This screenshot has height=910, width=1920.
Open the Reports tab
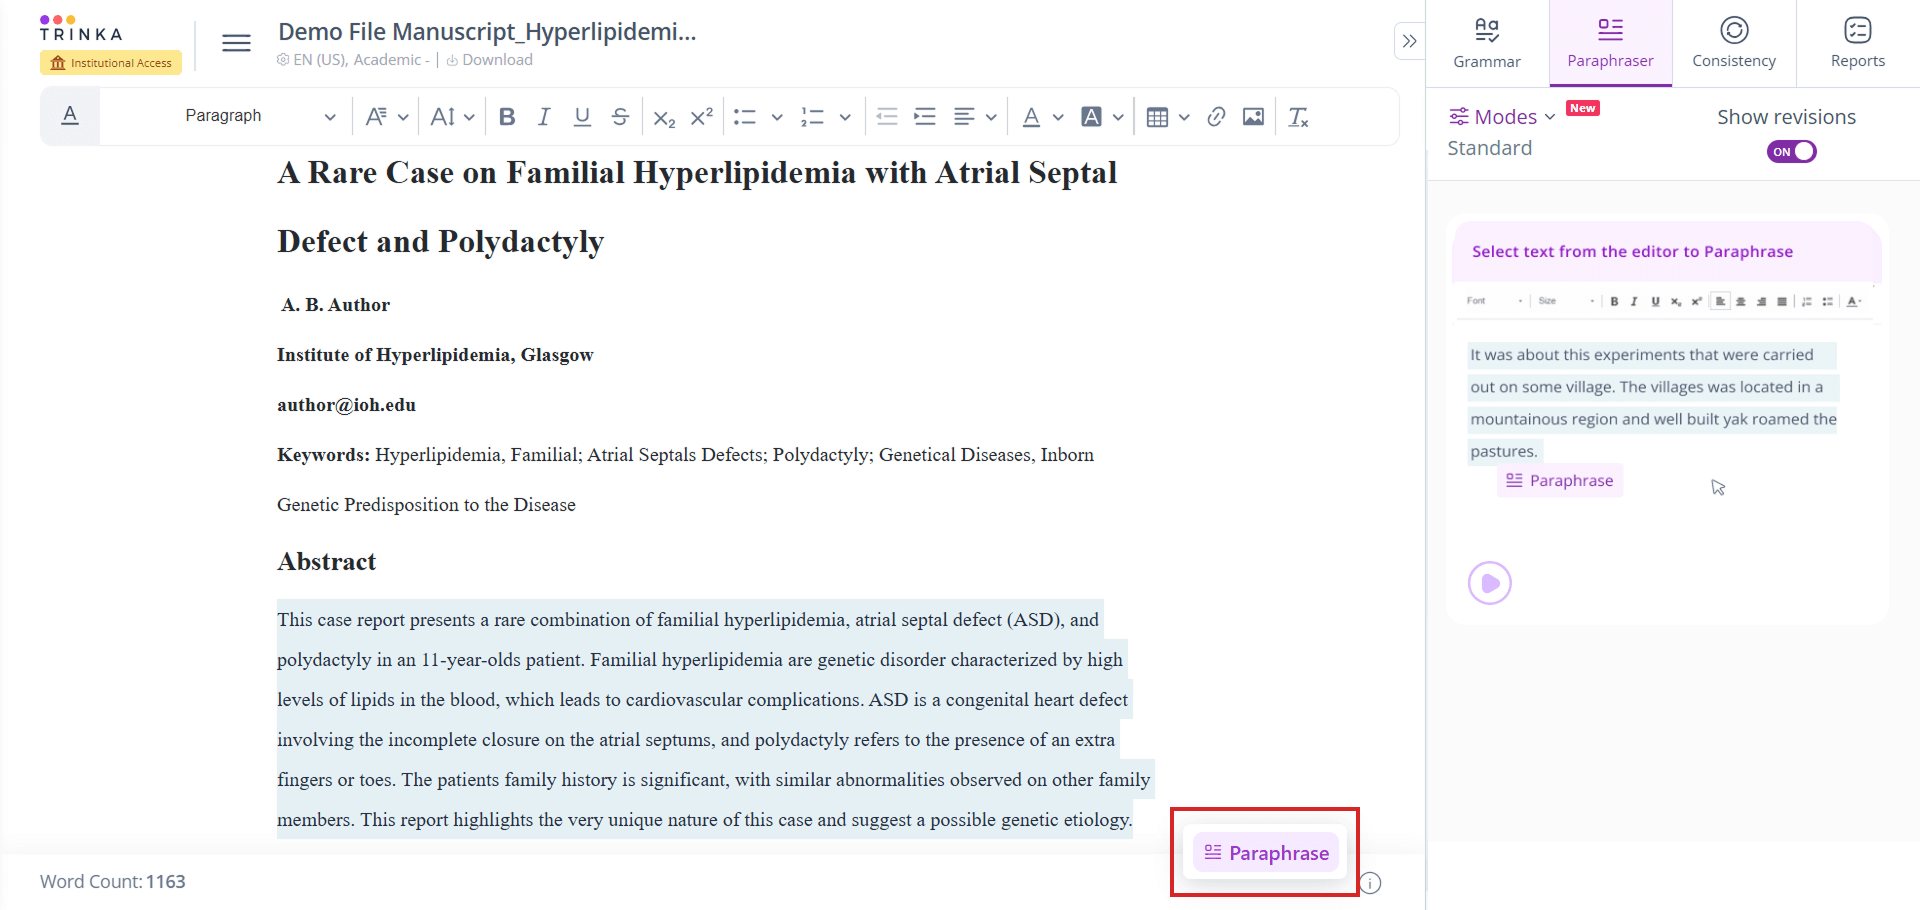click(x=1858, y=43)
